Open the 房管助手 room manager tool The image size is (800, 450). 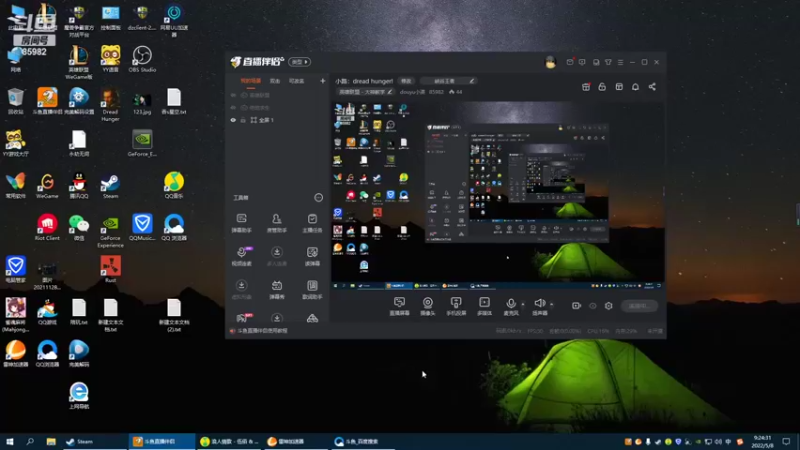point(277,223)
